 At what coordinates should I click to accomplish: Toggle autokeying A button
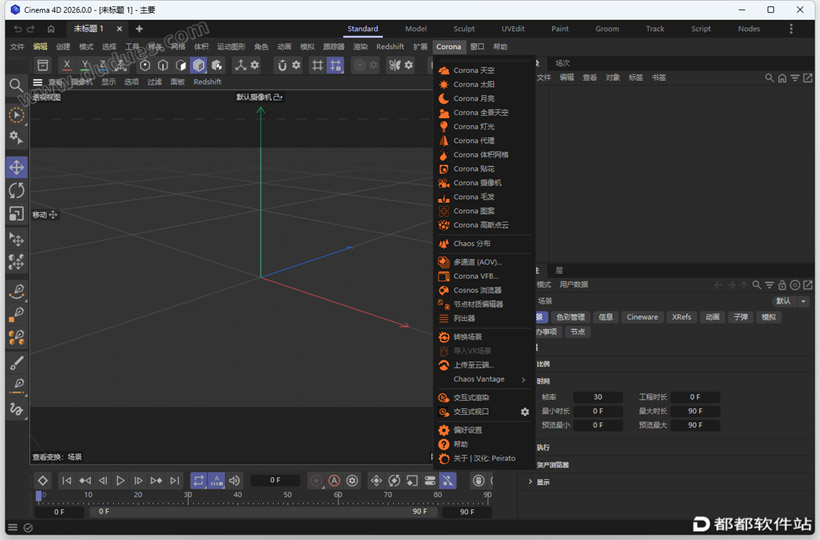tap(334, 480)
